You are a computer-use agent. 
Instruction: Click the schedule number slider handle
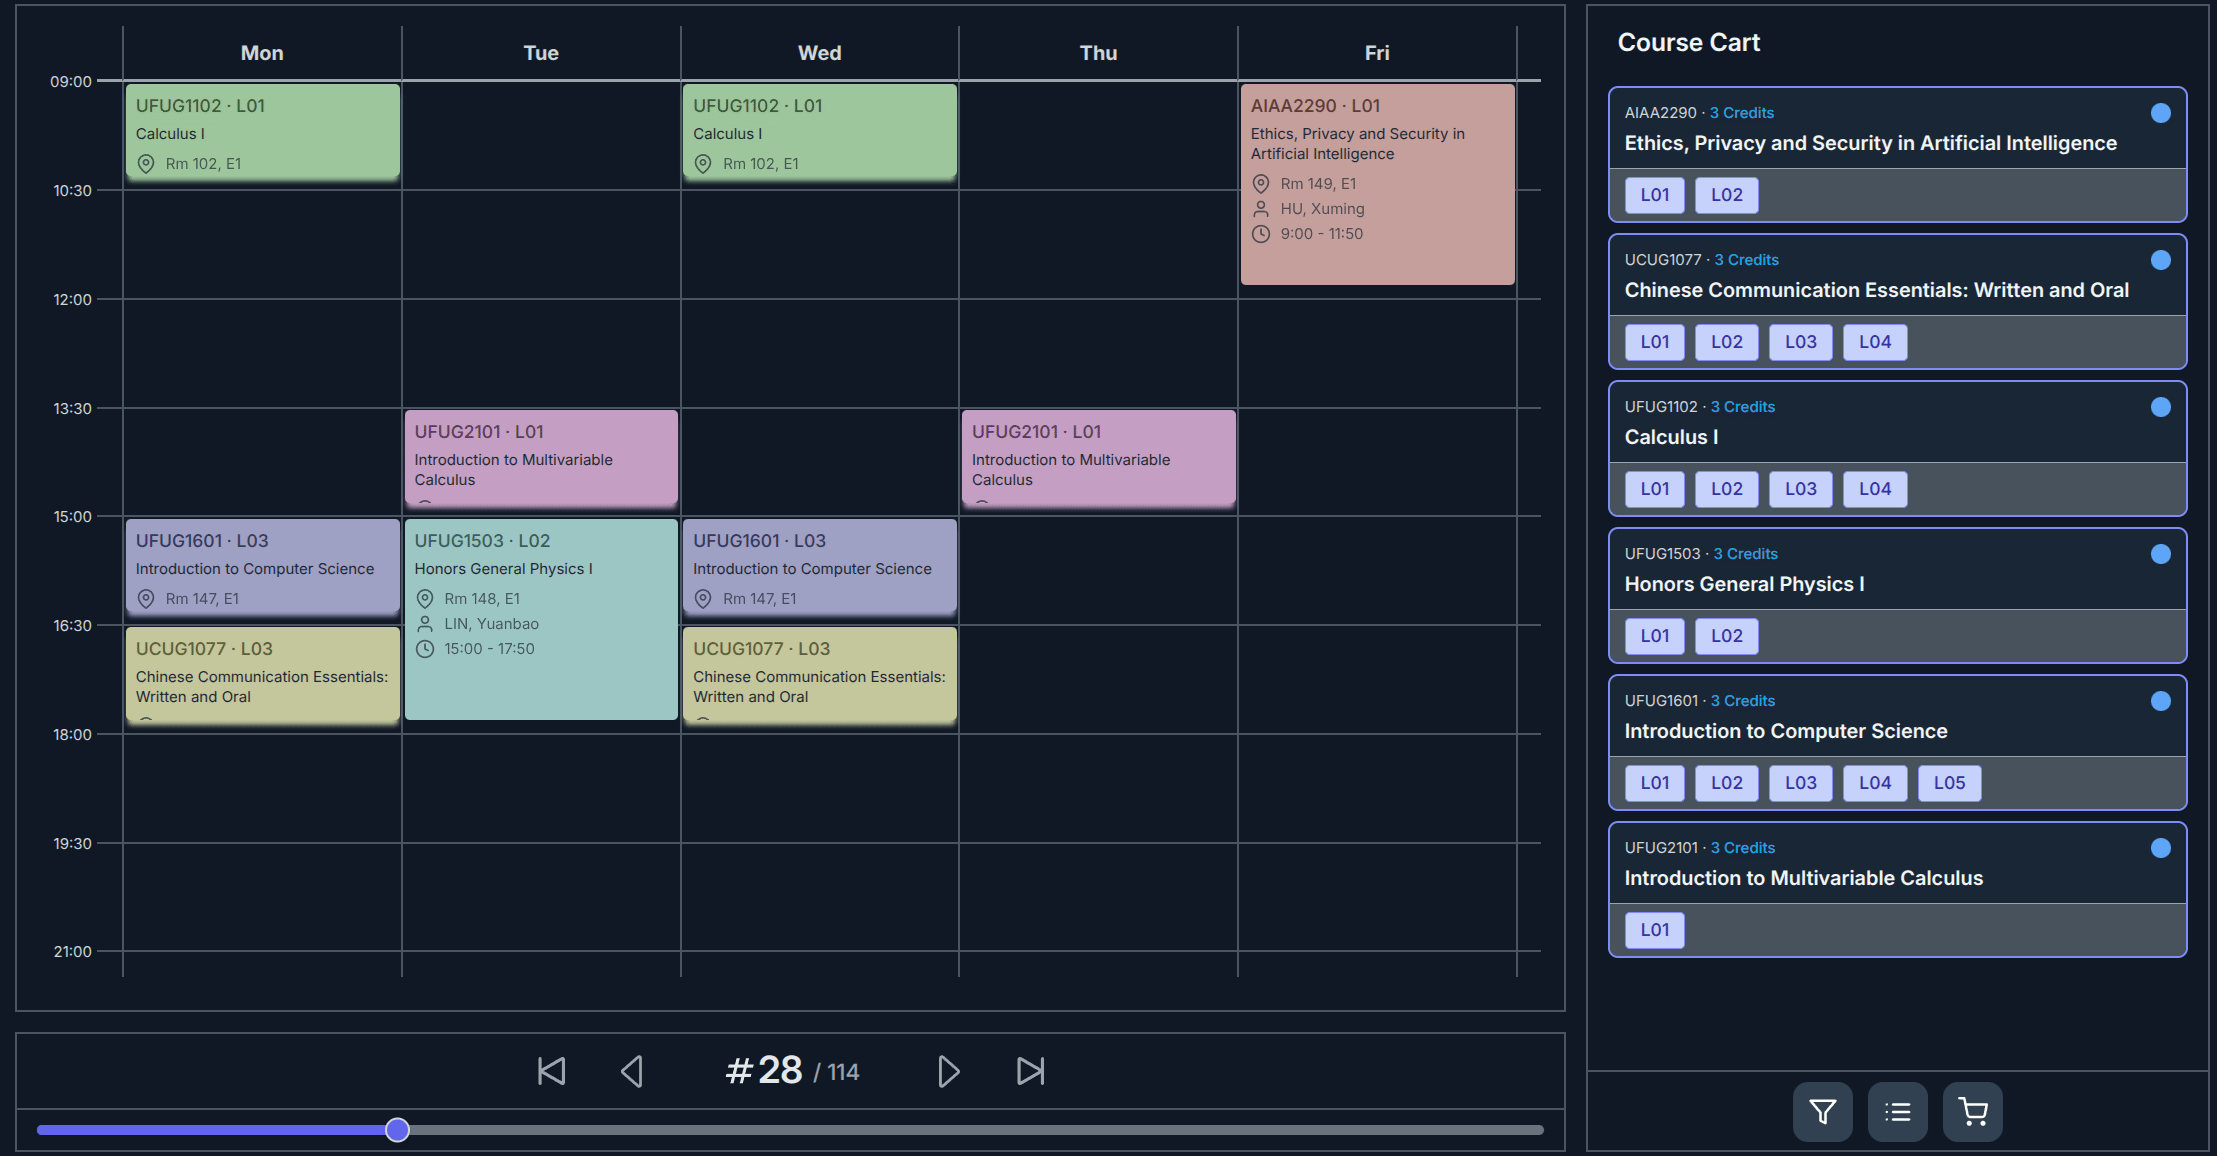tap(397, 1130)
